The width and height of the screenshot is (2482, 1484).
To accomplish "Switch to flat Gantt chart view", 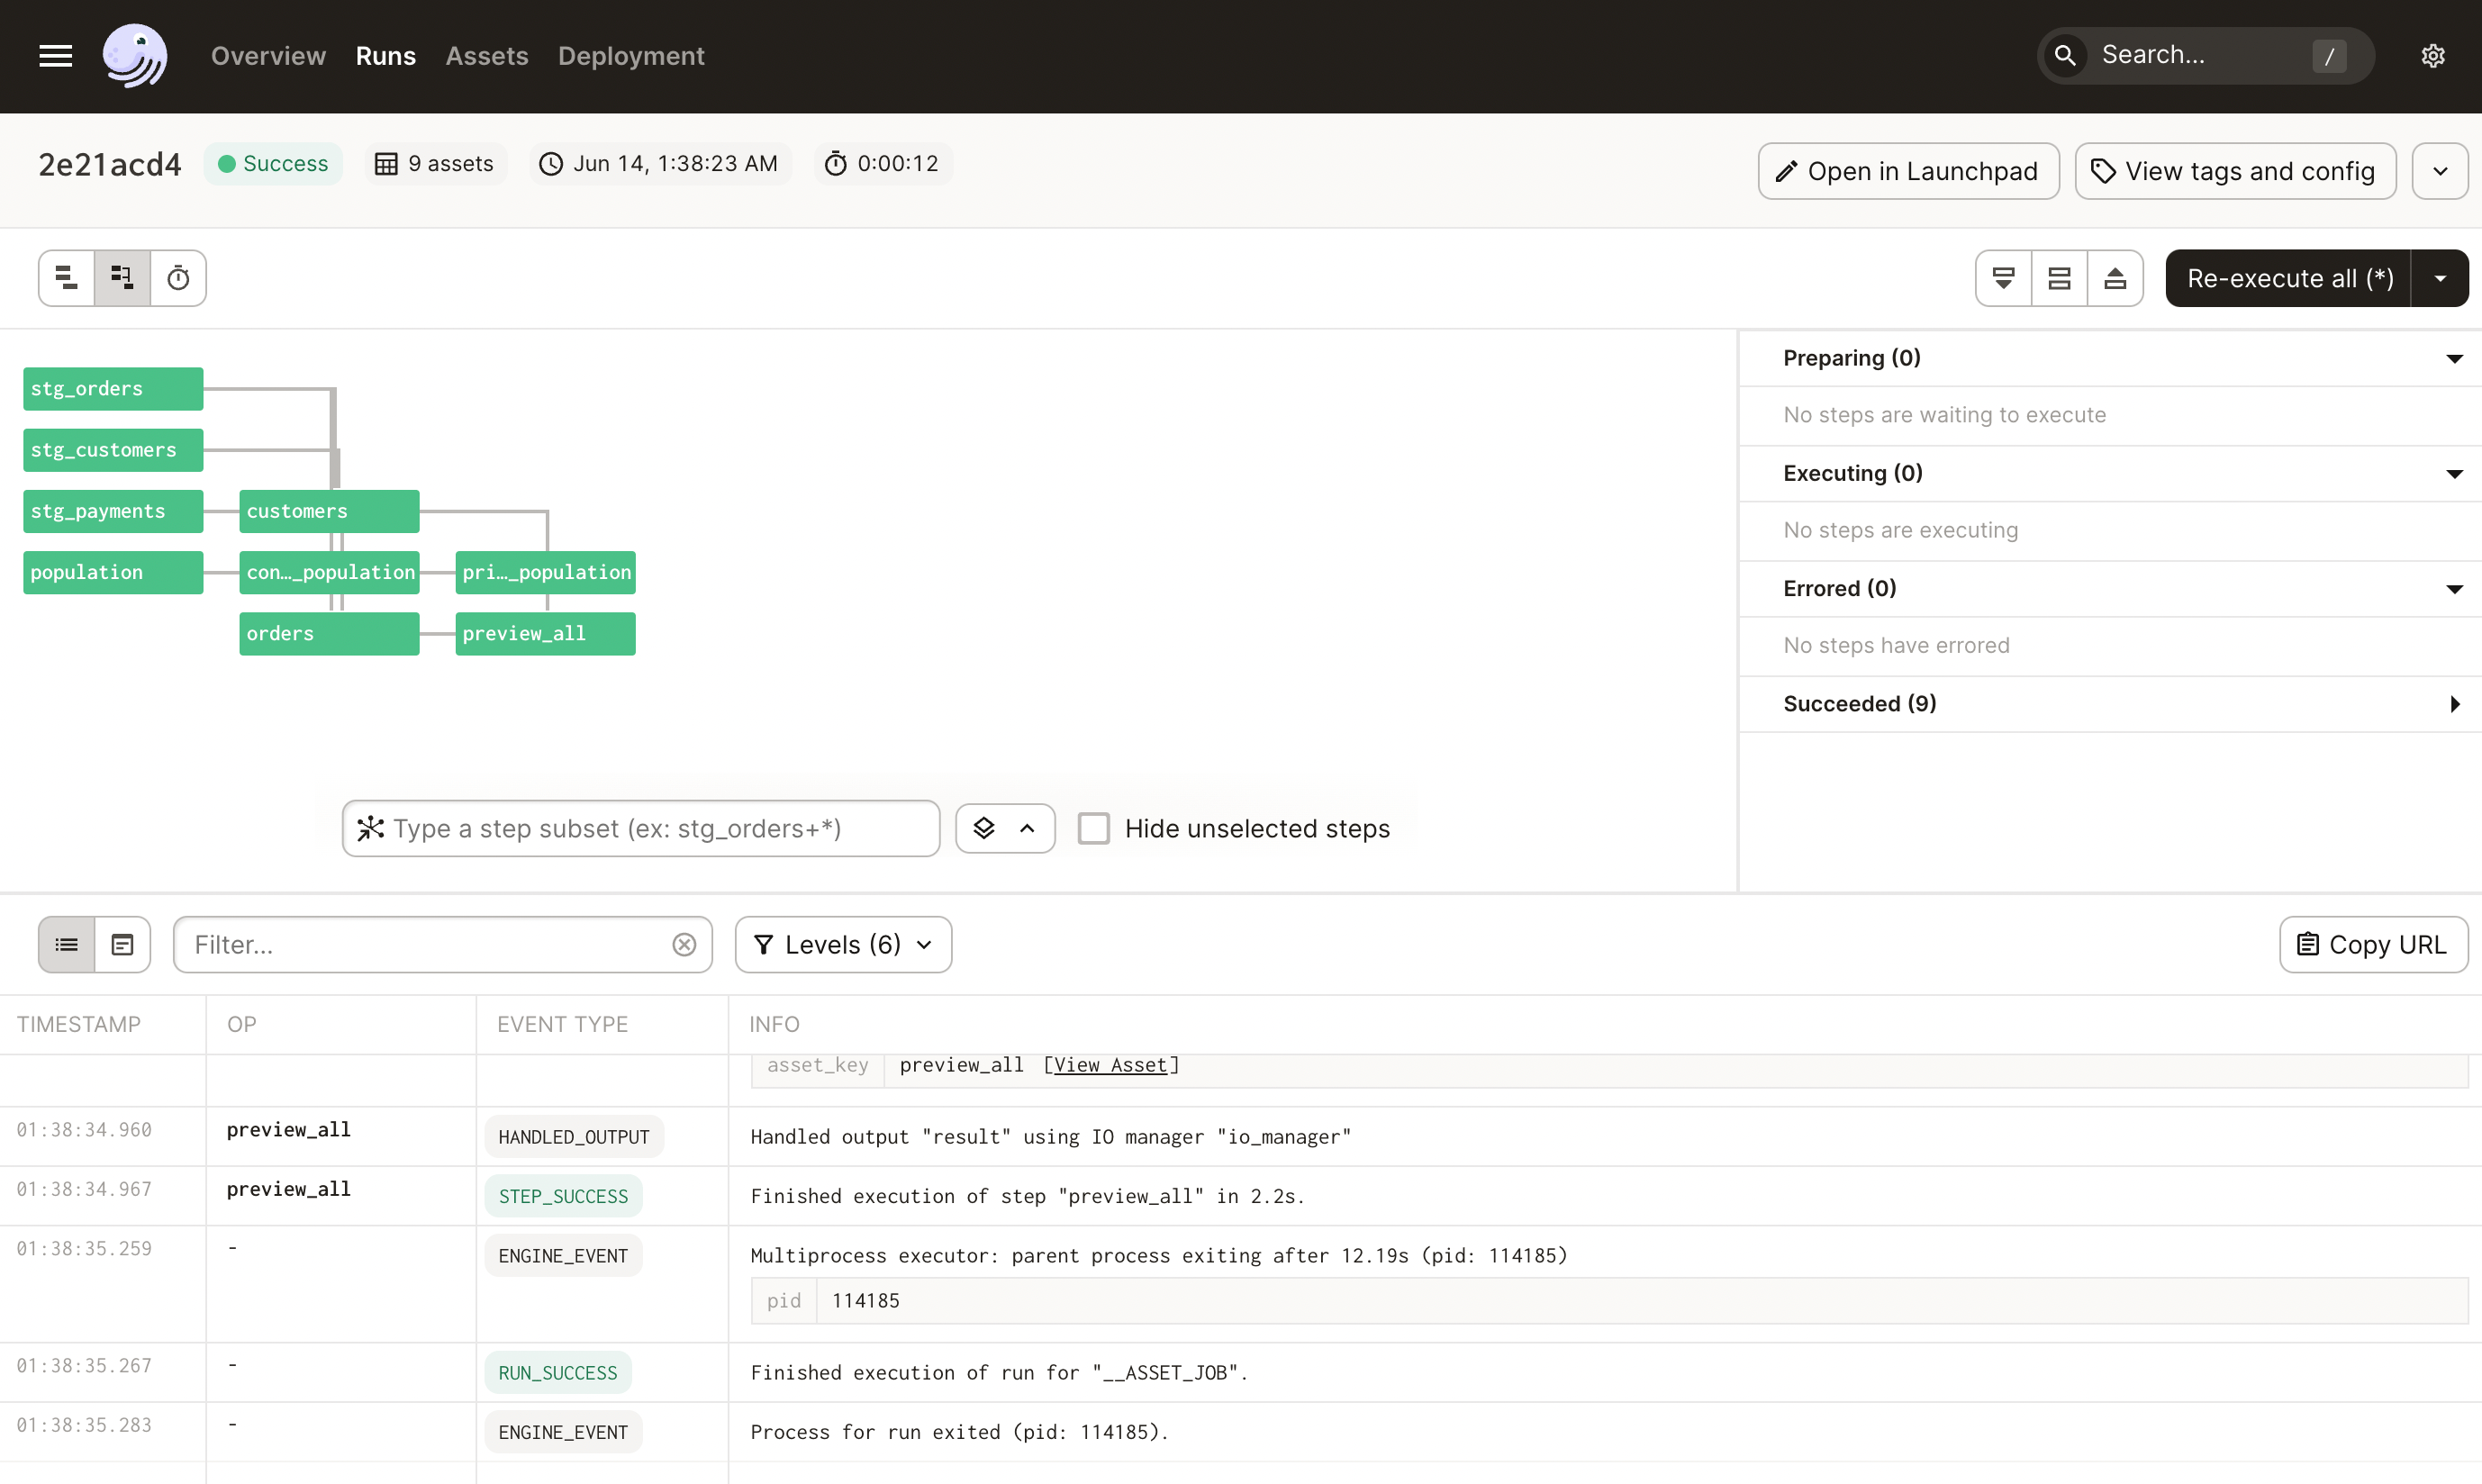I will [67, 278].
